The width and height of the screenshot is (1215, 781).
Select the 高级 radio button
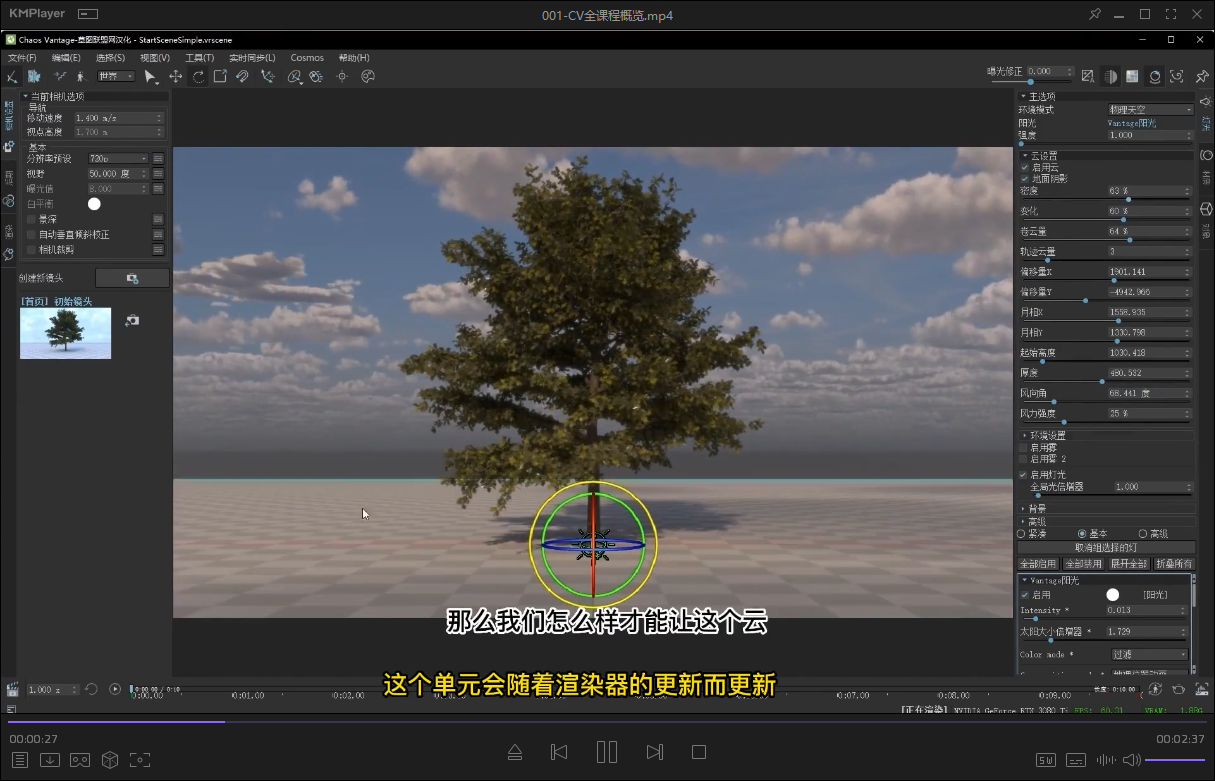1143,534
